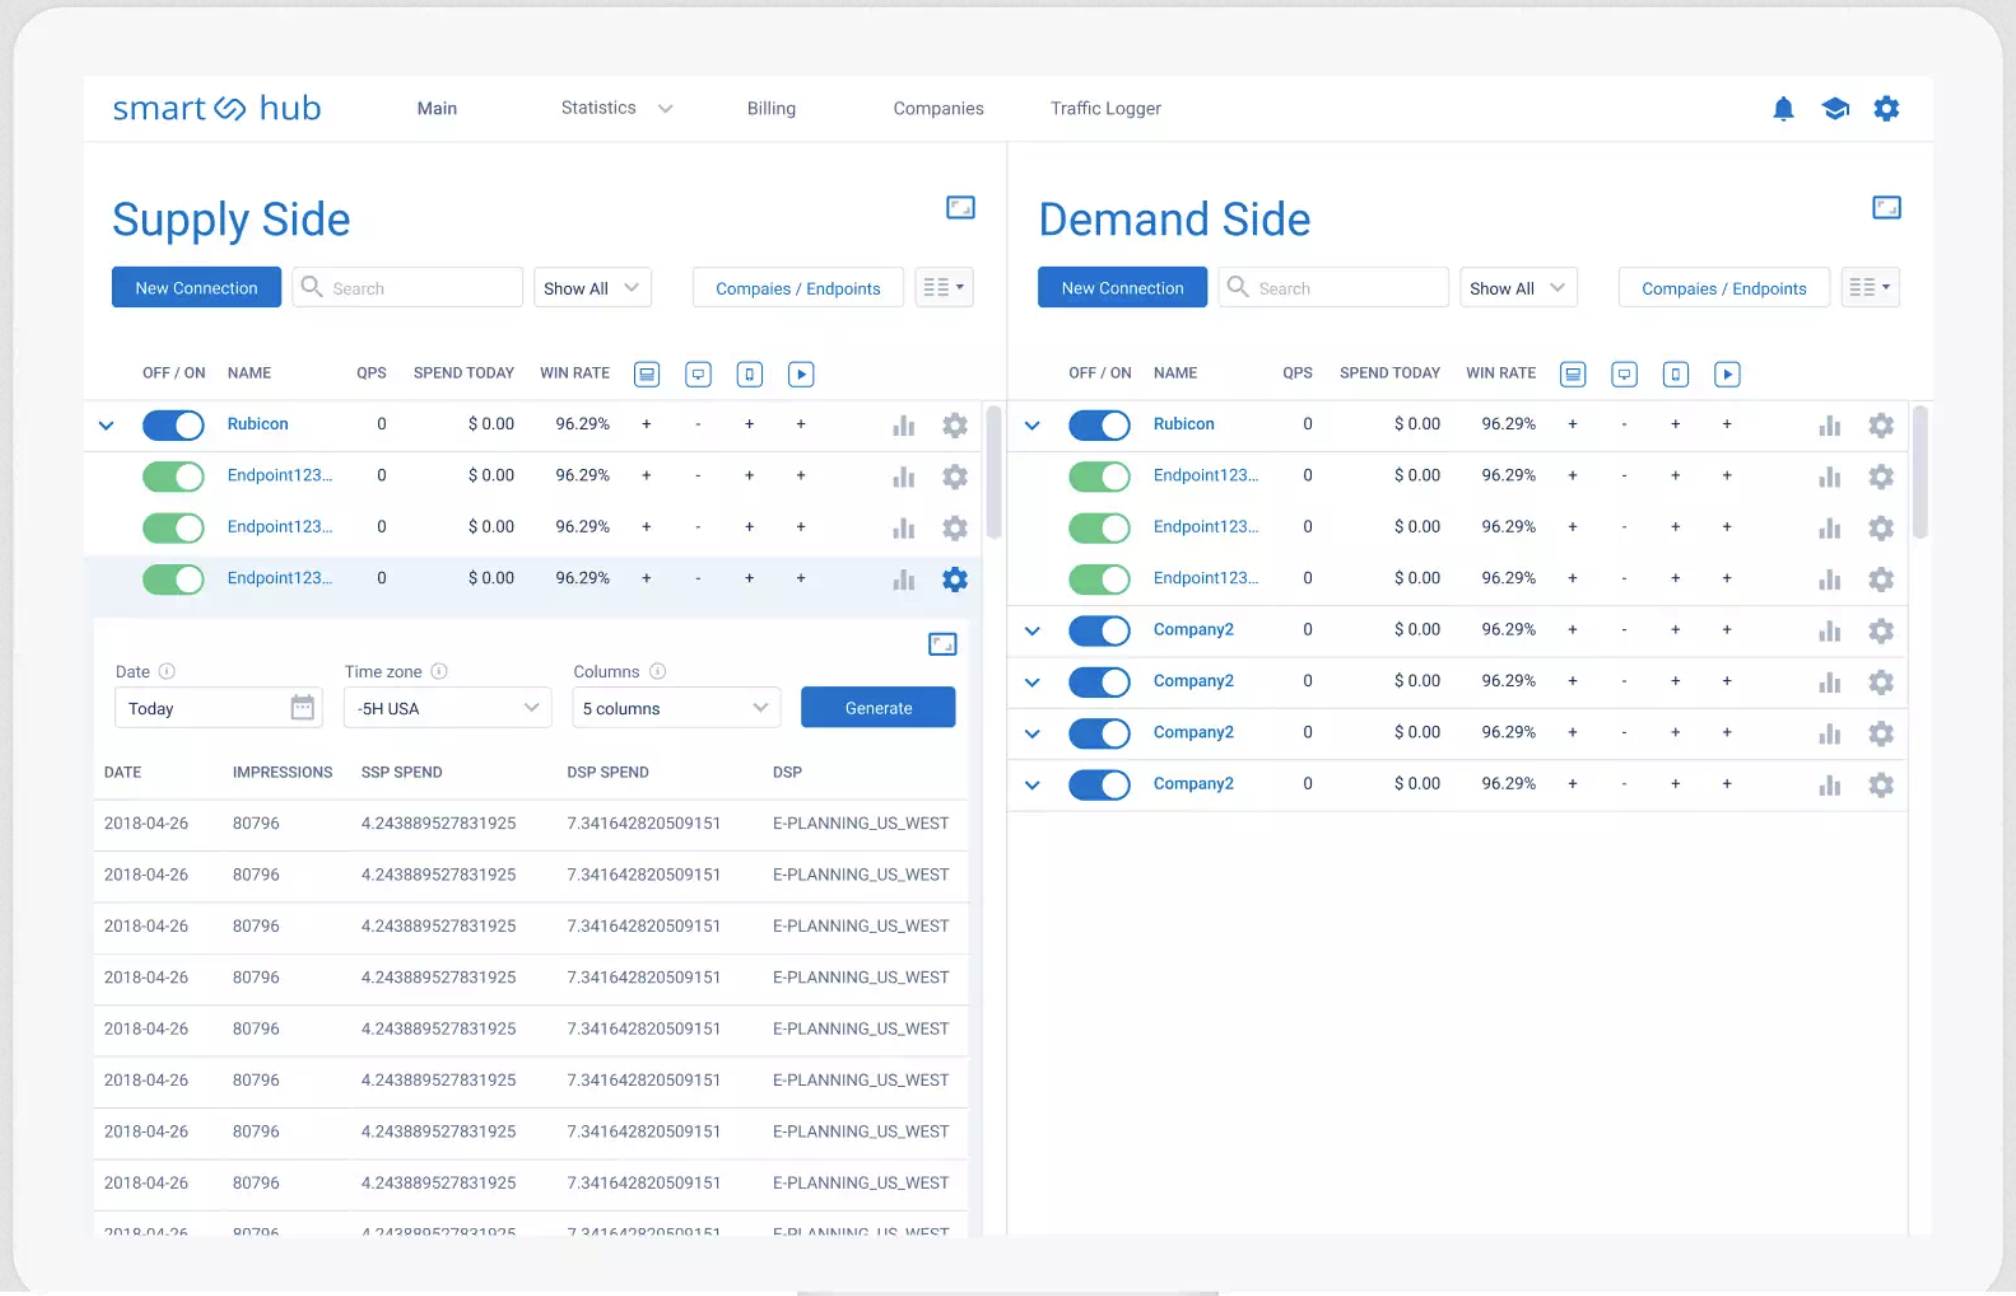Focus Demand Side Search field
This screenshot has height=1296, width=2016.
pos(1333,288)
